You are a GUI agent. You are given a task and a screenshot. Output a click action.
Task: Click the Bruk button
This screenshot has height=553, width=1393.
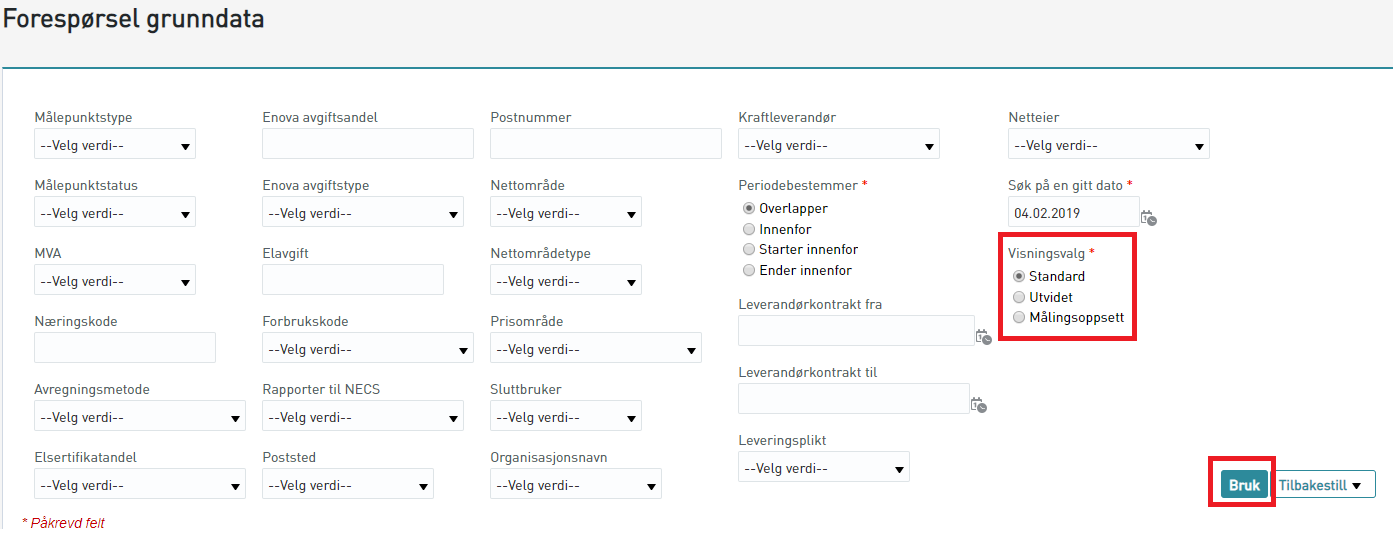point(1244,485)
